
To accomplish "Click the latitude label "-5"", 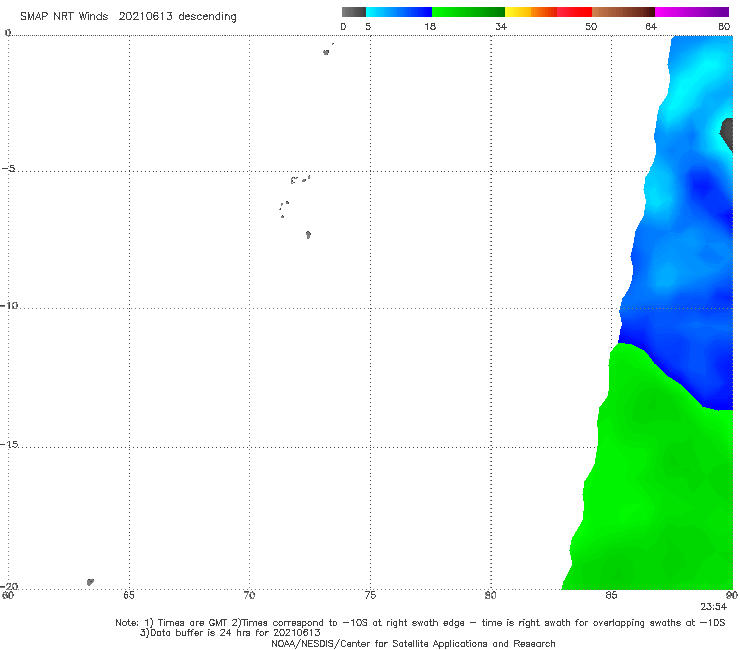I will pyautogui.click(x=9, y=169).
